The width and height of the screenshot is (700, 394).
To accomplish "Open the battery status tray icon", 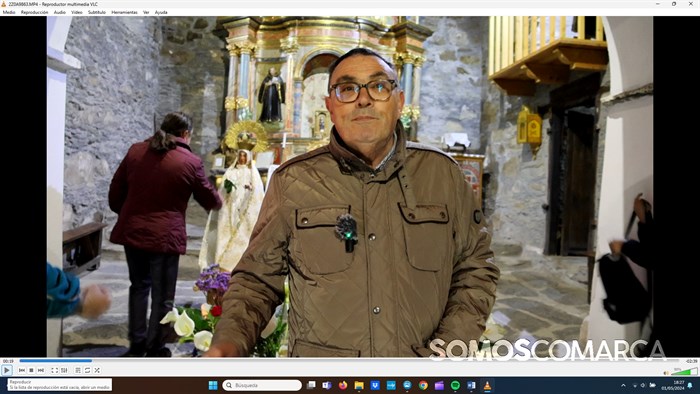I will 652,385.
